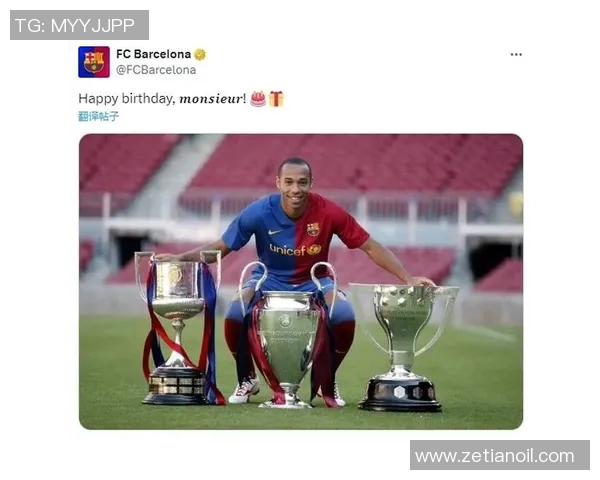Image resolution: width=600 pixels, height=480 pixels.
Task: Click the Nike swoosh on the jersey
Action: point(275,232)
